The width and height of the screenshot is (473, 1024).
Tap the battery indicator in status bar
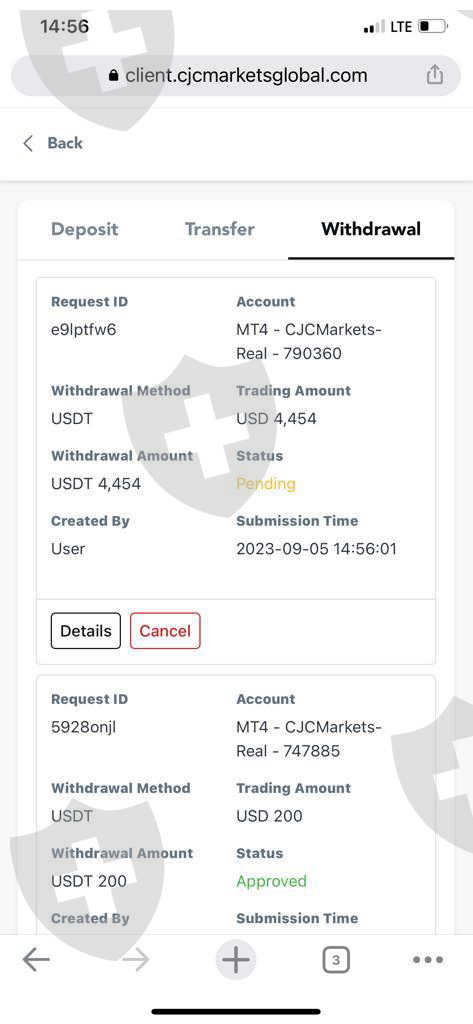point(433,27)
